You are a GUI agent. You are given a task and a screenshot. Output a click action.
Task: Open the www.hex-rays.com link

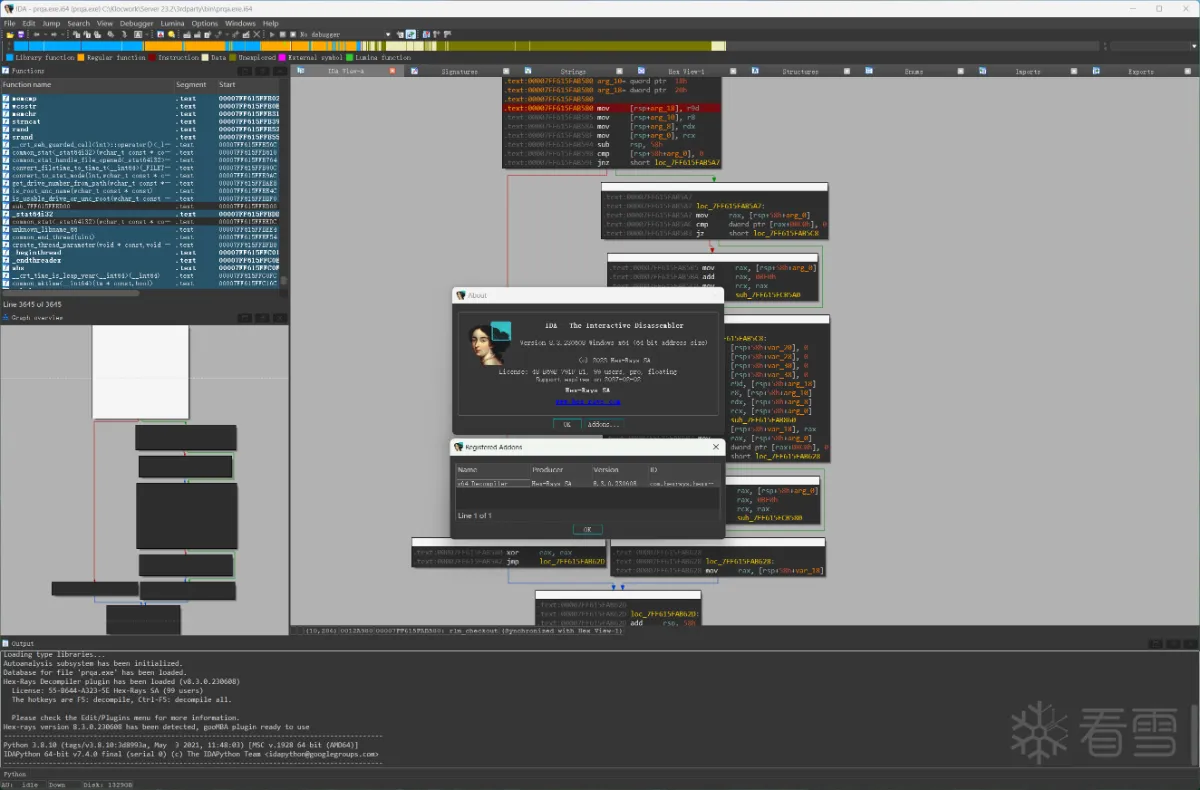point(588,402)
